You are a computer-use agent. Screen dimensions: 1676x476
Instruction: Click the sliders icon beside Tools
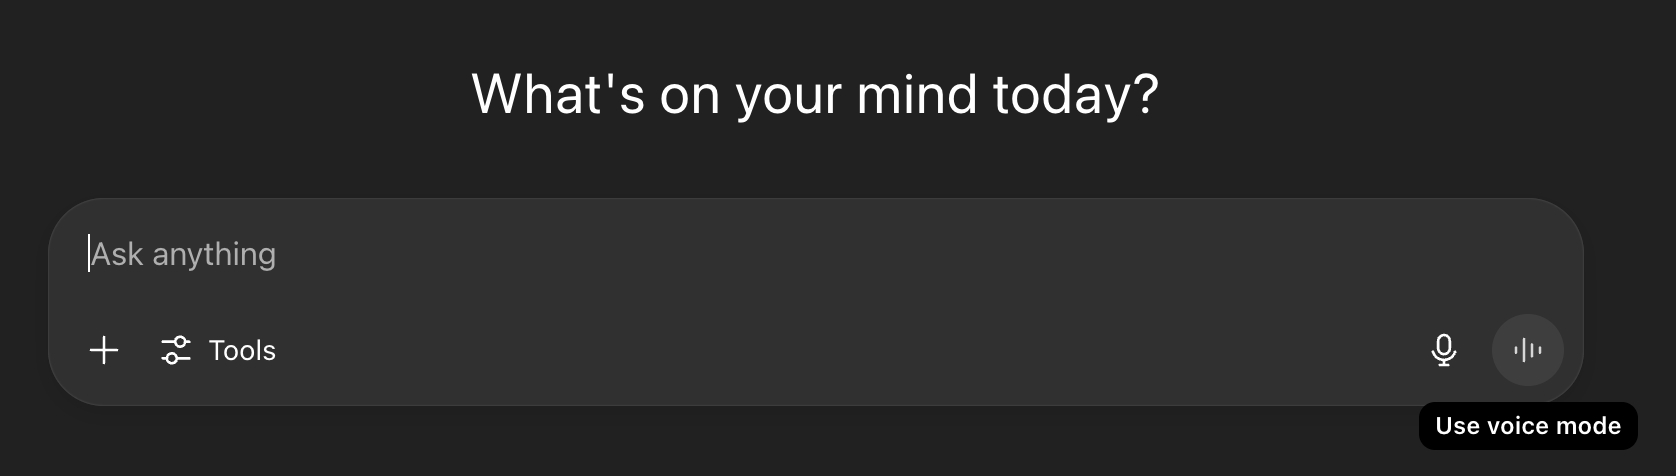[x=176, y=350]
